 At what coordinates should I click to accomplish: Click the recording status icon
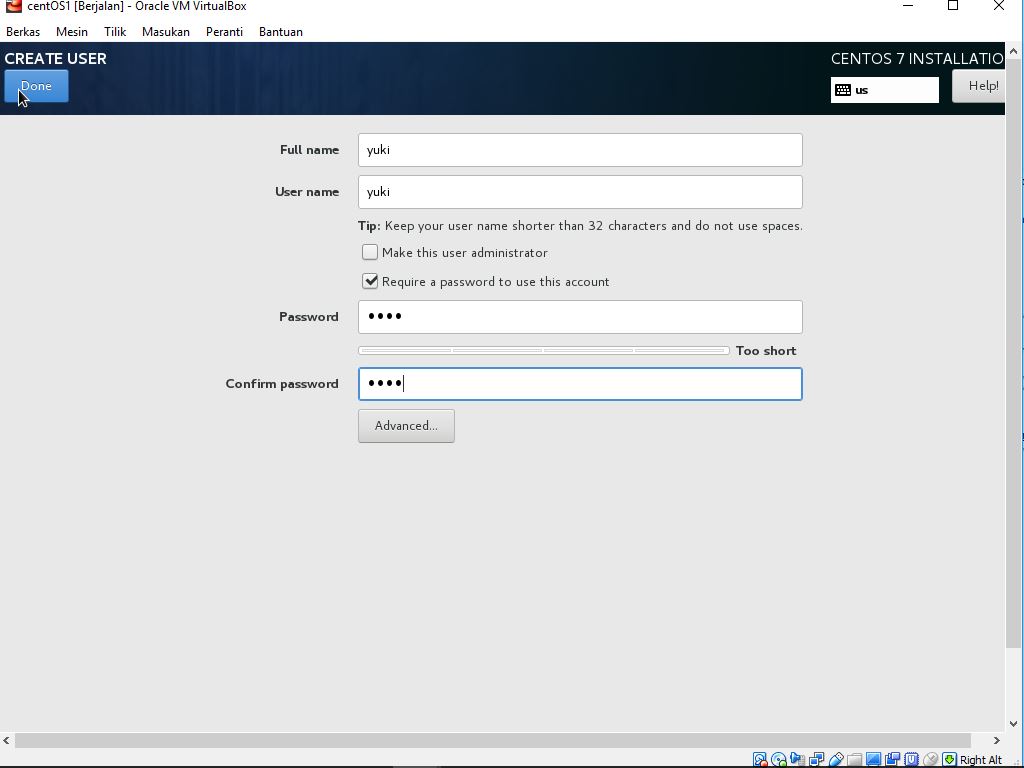coord(892,760)
